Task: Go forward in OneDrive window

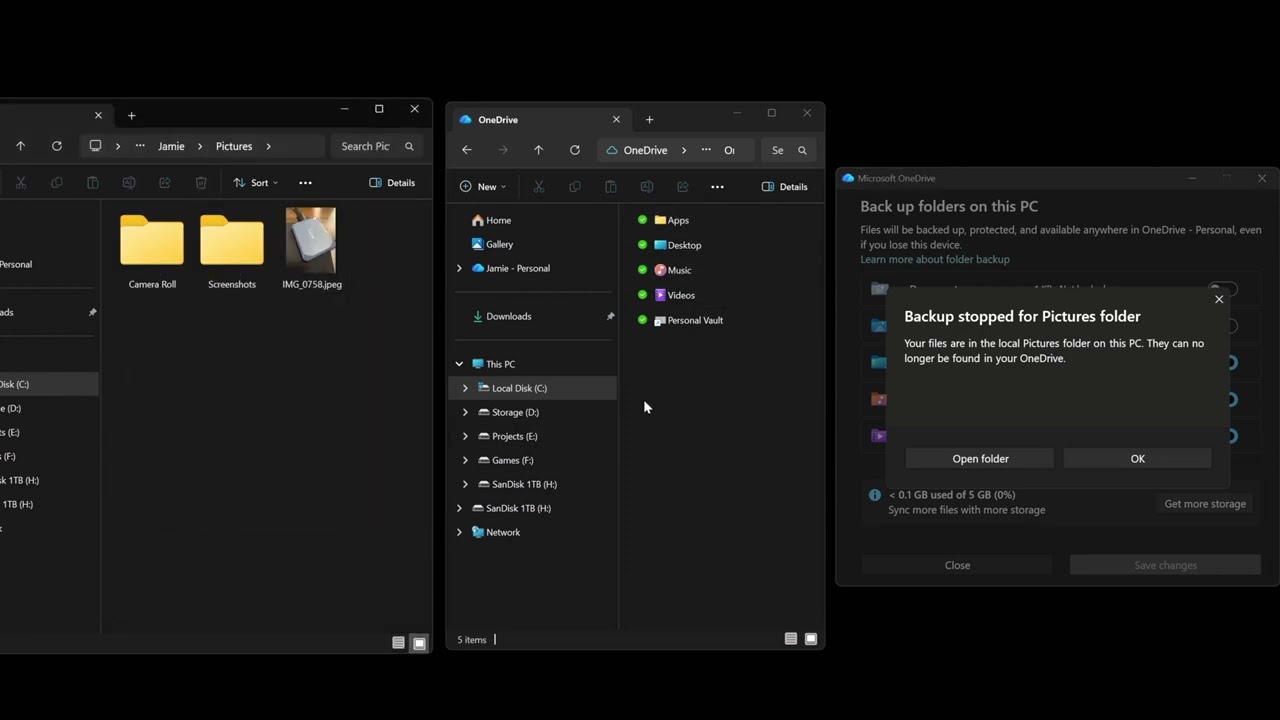Action: coord(503,150)
